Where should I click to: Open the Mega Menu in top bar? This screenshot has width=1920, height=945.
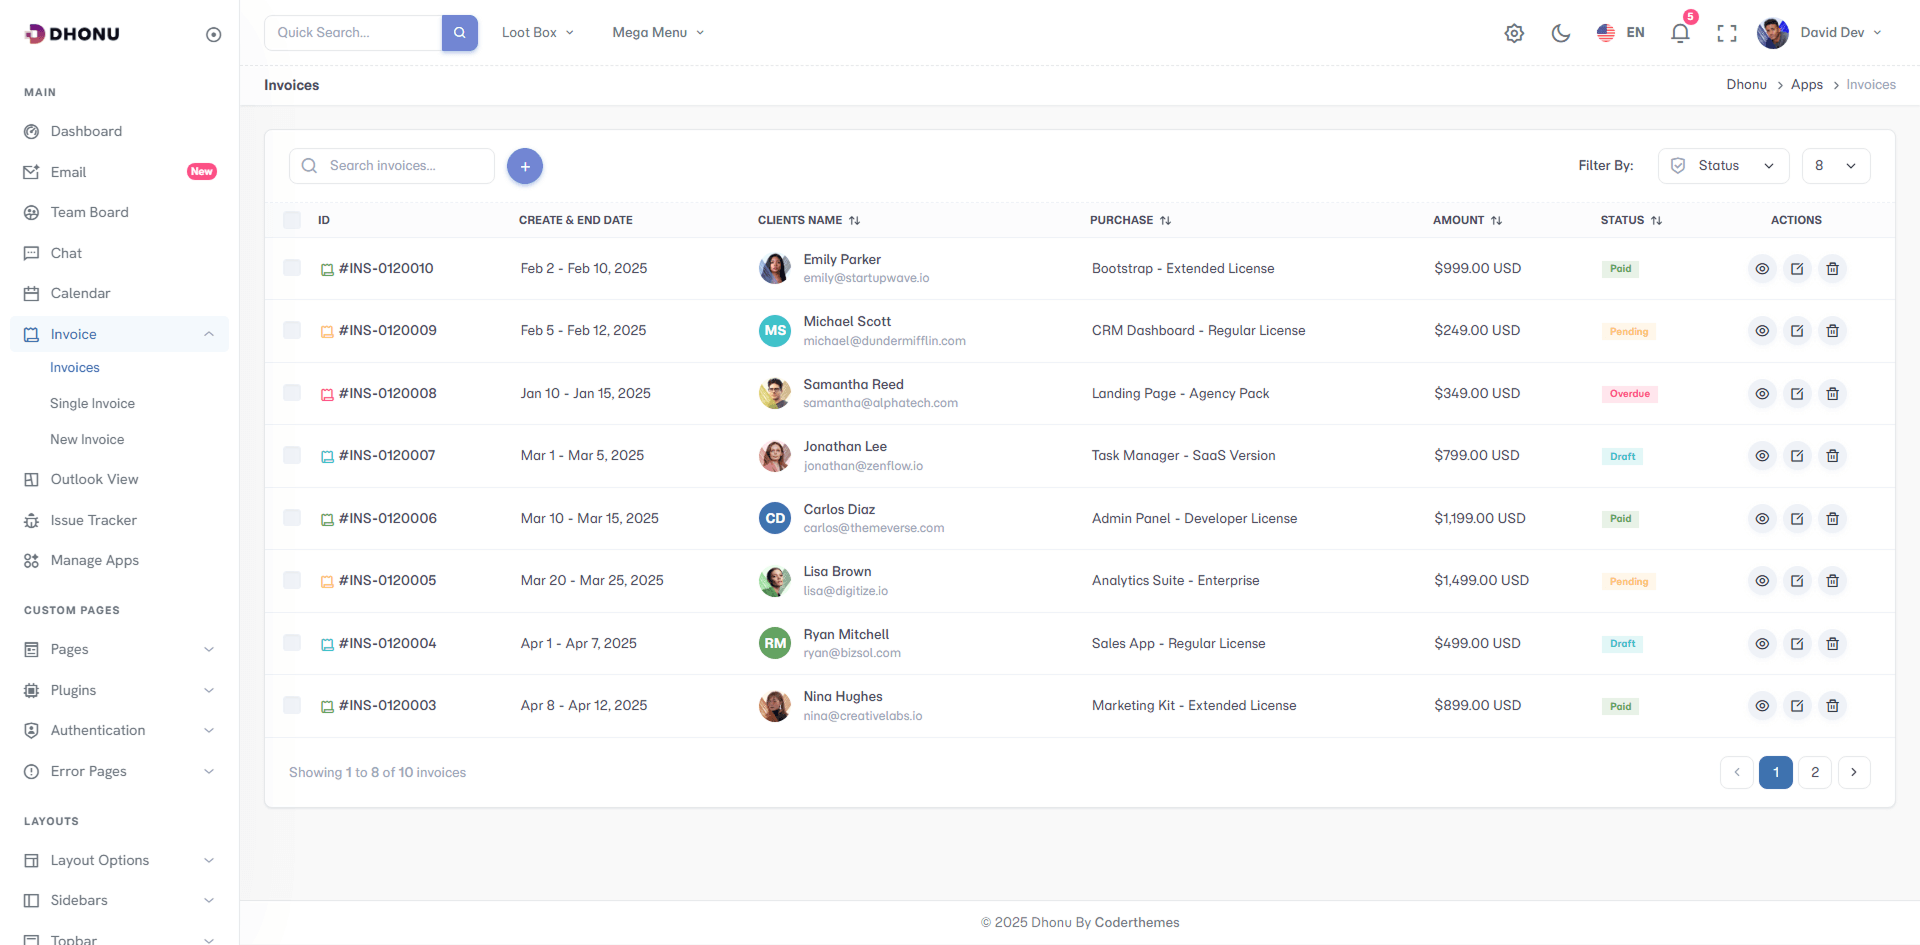click(658, 33)
